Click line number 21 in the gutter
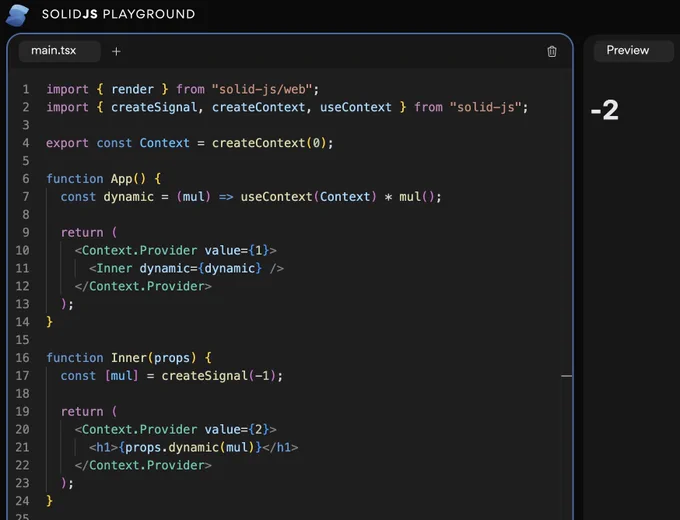Screen dimensions: 680x520 [23, 447]
